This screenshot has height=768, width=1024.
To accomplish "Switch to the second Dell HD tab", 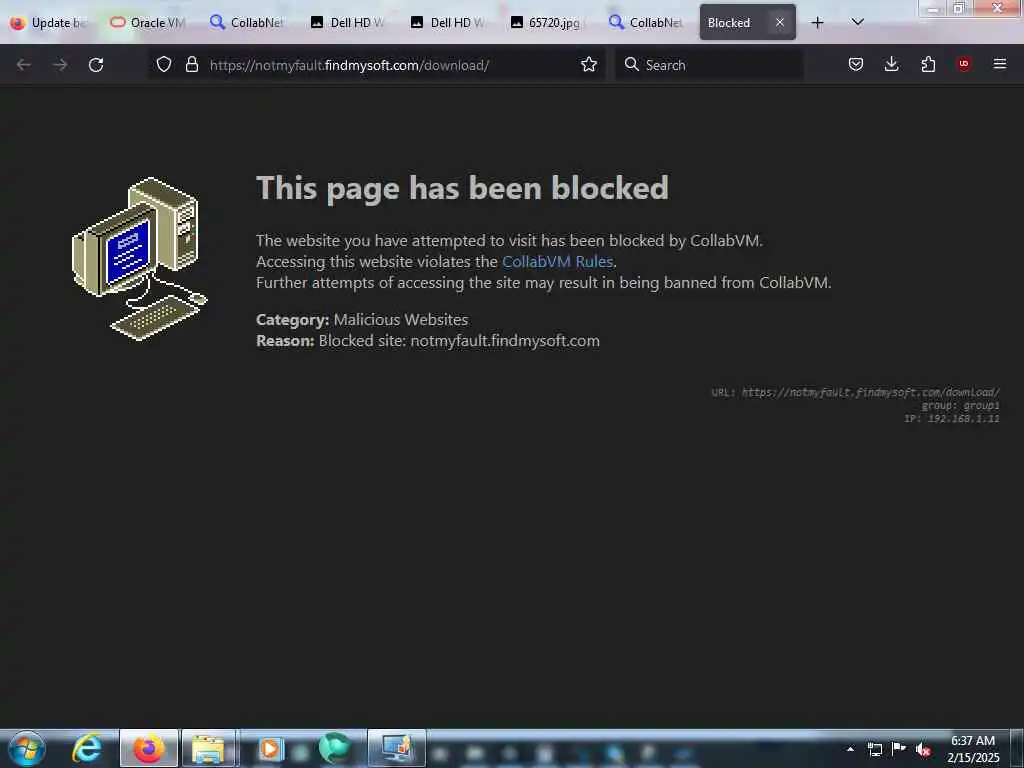I will click(x=449, y=23).
